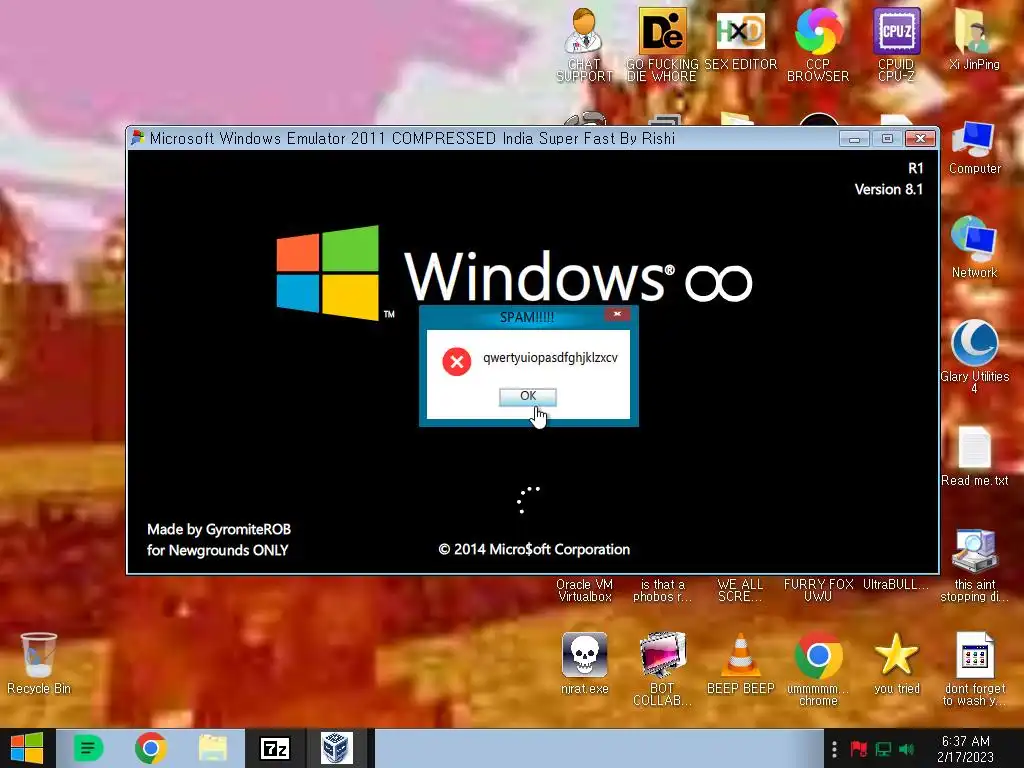Select the UltraBULL... label
Screen dimensions: 1024x768
pyautogui.click(x=895, y=584)
